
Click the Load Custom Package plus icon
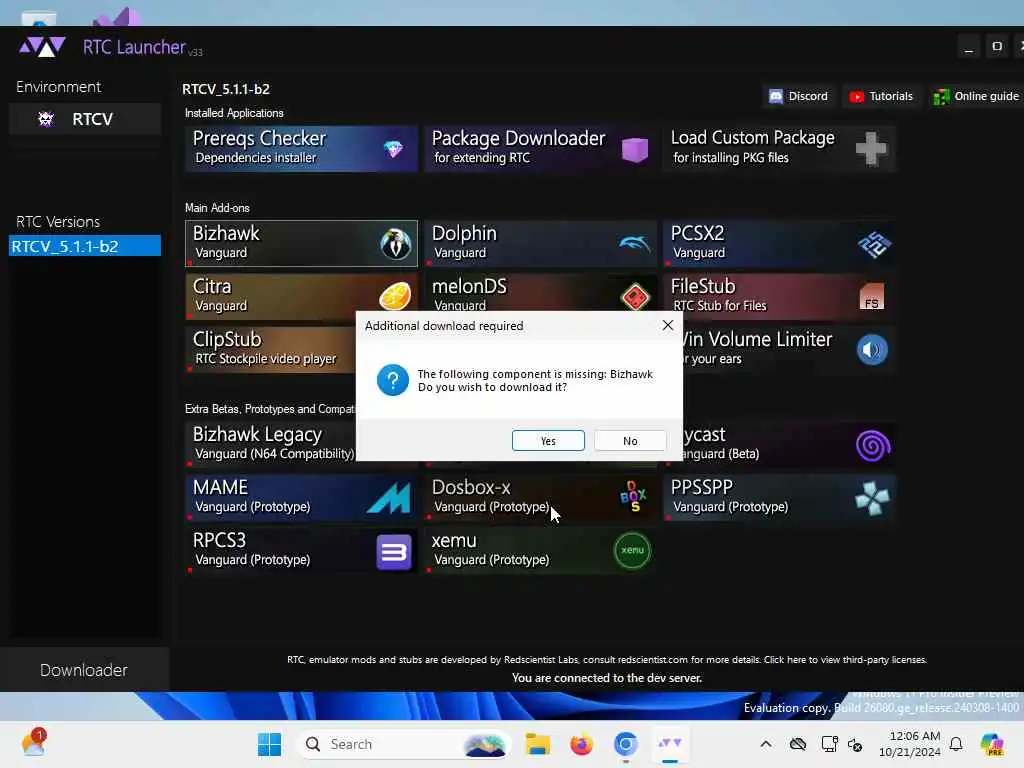pos(871,149)
